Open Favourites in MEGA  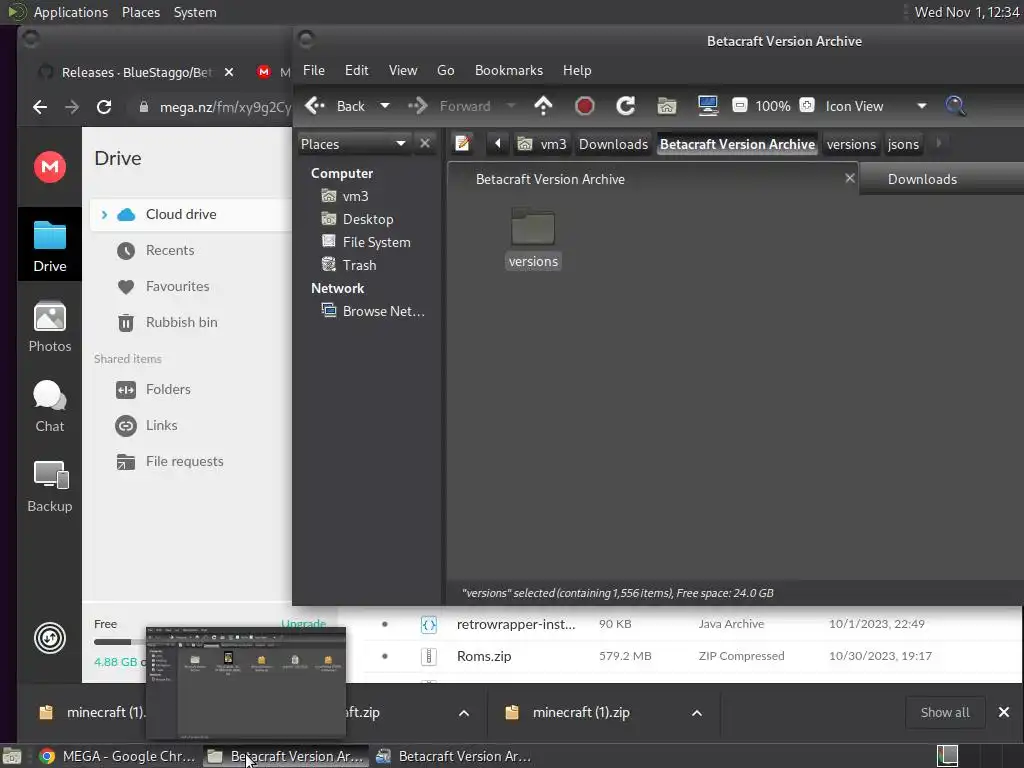click(178, 286)
